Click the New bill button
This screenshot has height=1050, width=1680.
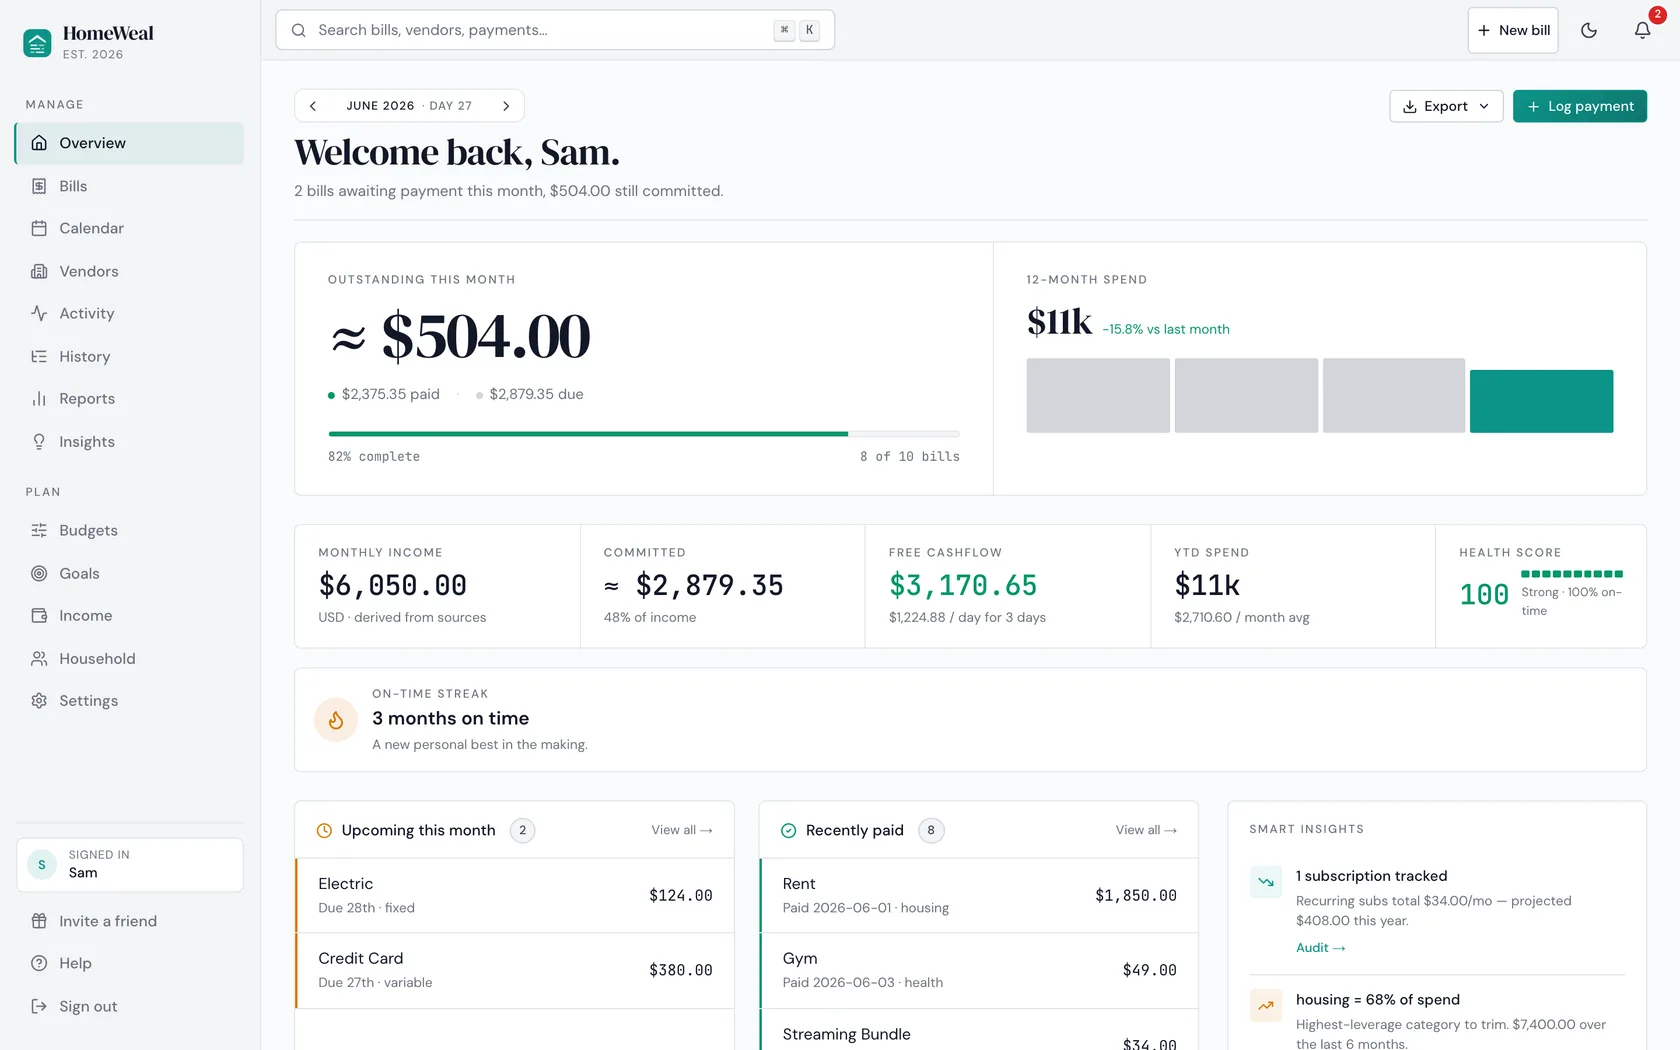click(1513, 30)
